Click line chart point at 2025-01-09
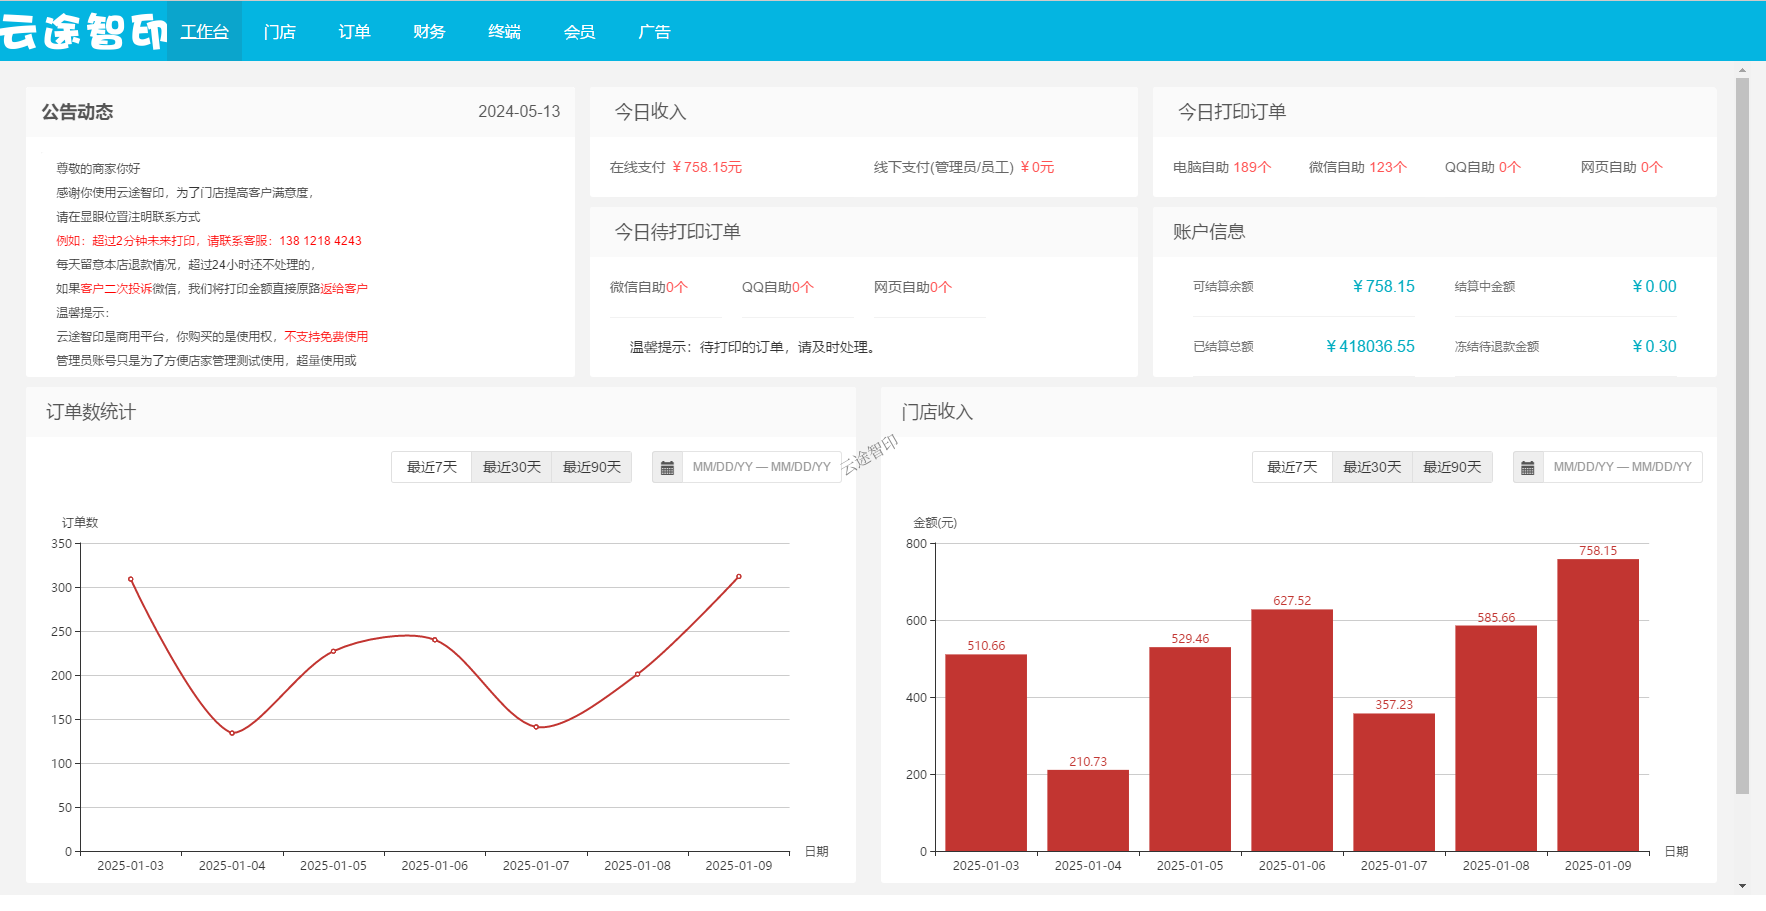 point(739,577)
